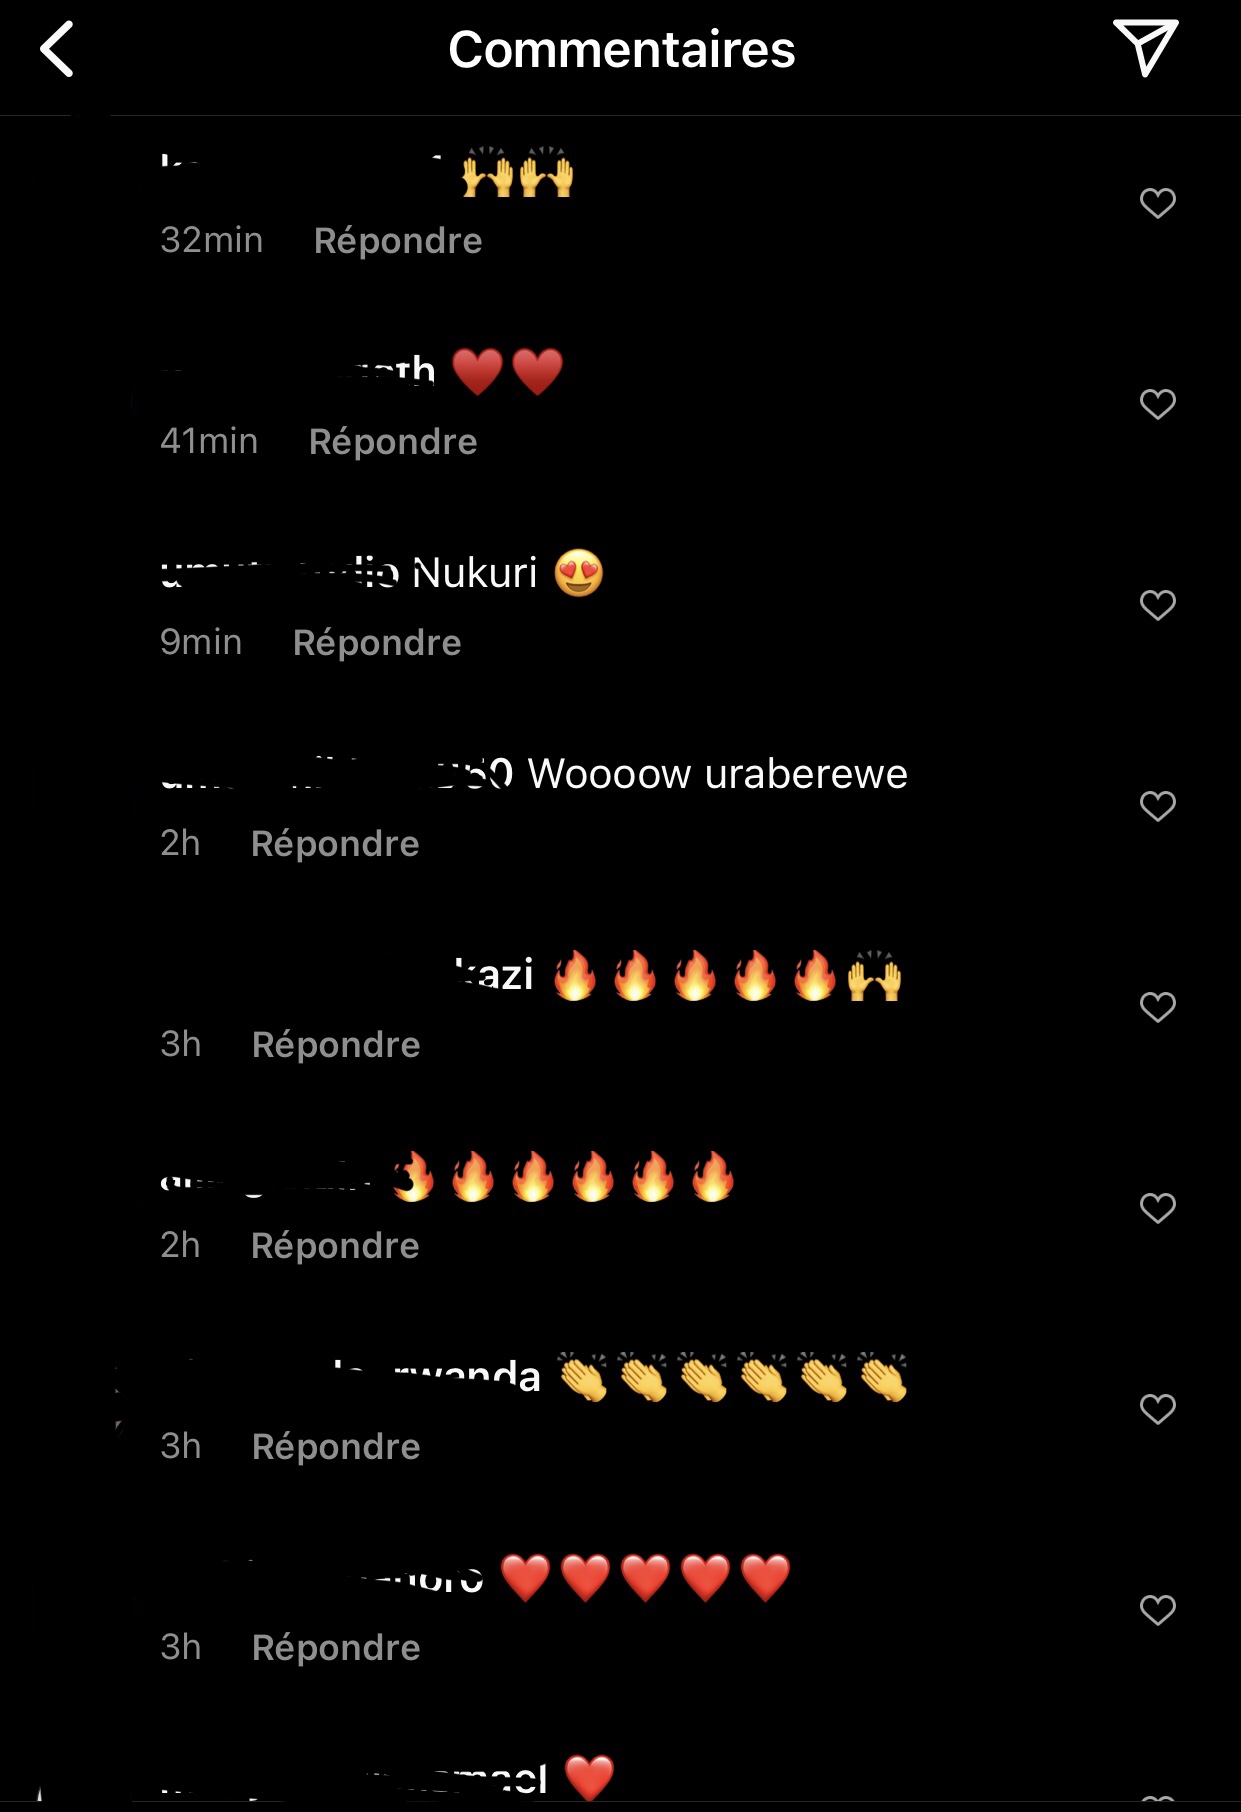Reply to the 32min comment
Image resolution: width=1241 pixels, height=1812 pixels.
point(398,241)
